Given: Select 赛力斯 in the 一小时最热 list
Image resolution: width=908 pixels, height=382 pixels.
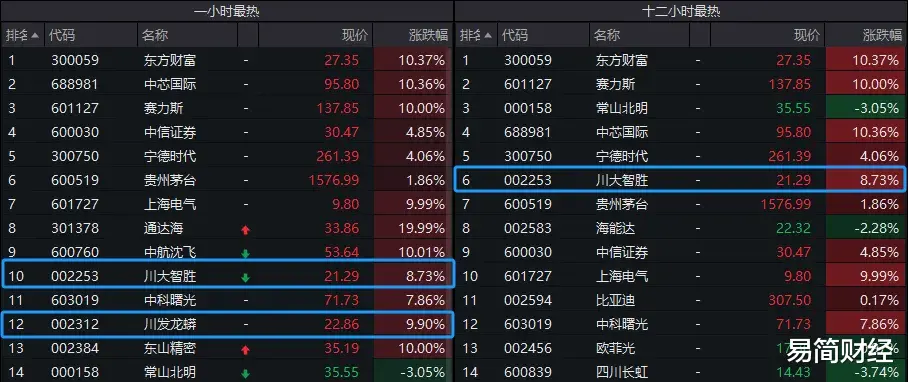Looking at the screenshot, I should coord(163,108).
